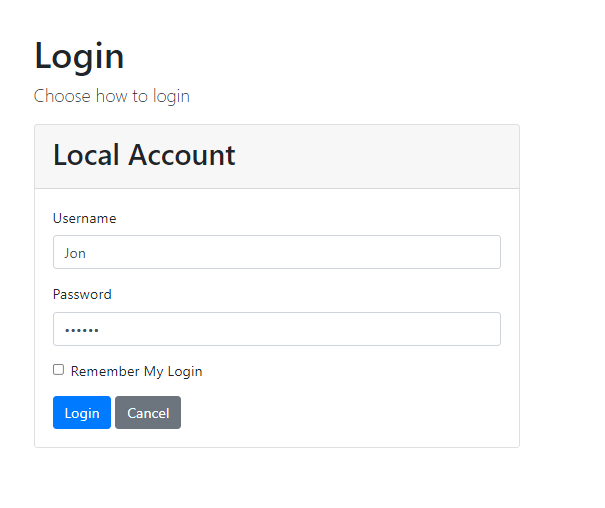Image resolution: width=605 pixels, height=508 pixels.
Task: Enable the Remember My Login checkbox
Action: click(59, 370)
